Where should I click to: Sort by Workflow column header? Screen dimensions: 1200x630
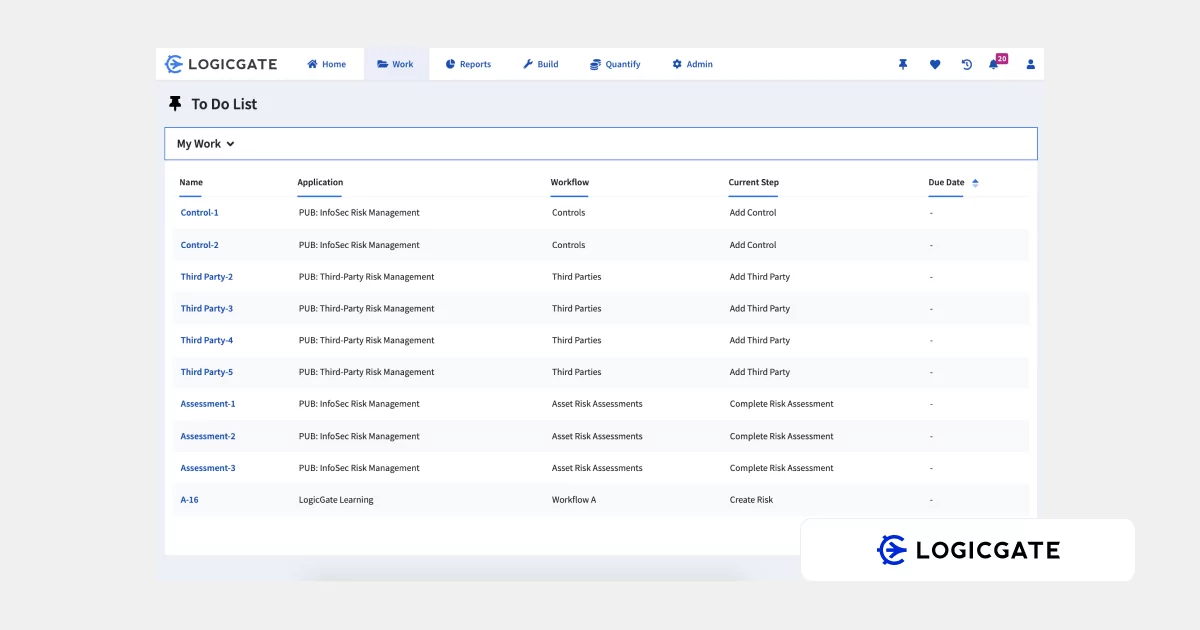pos(570,182)
